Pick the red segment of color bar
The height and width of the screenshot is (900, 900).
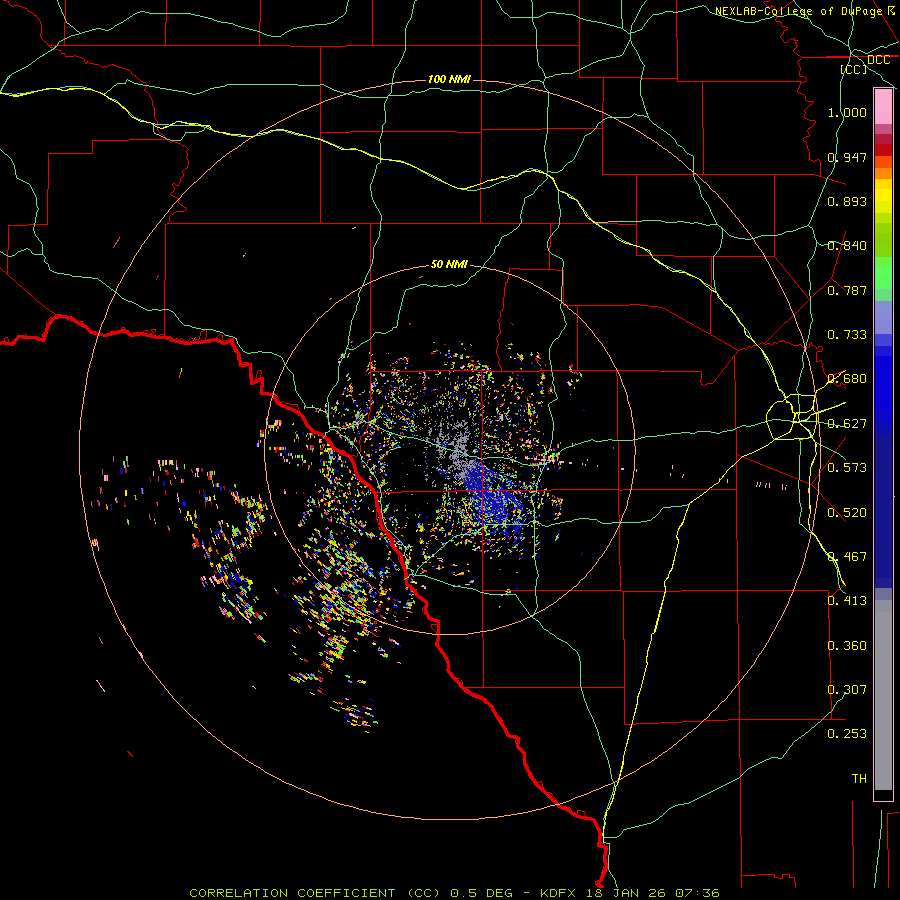click(x=883, y=150)
